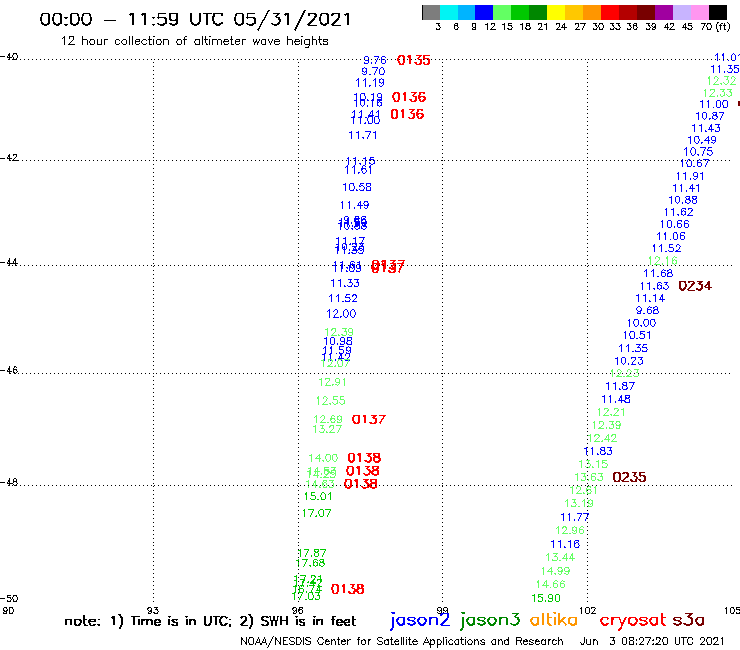Click the wave height value 10.58

coord(357,187)
